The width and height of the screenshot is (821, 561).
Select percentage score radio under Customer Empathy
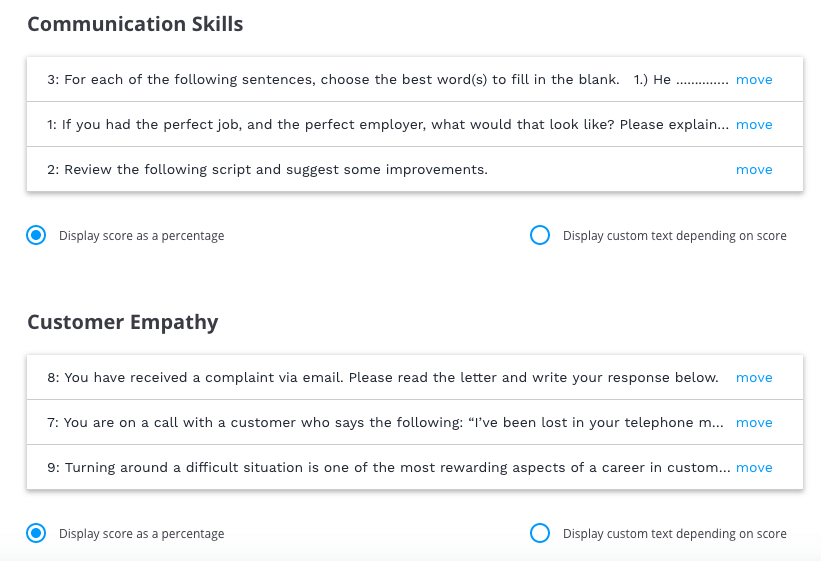pos(36,533)
